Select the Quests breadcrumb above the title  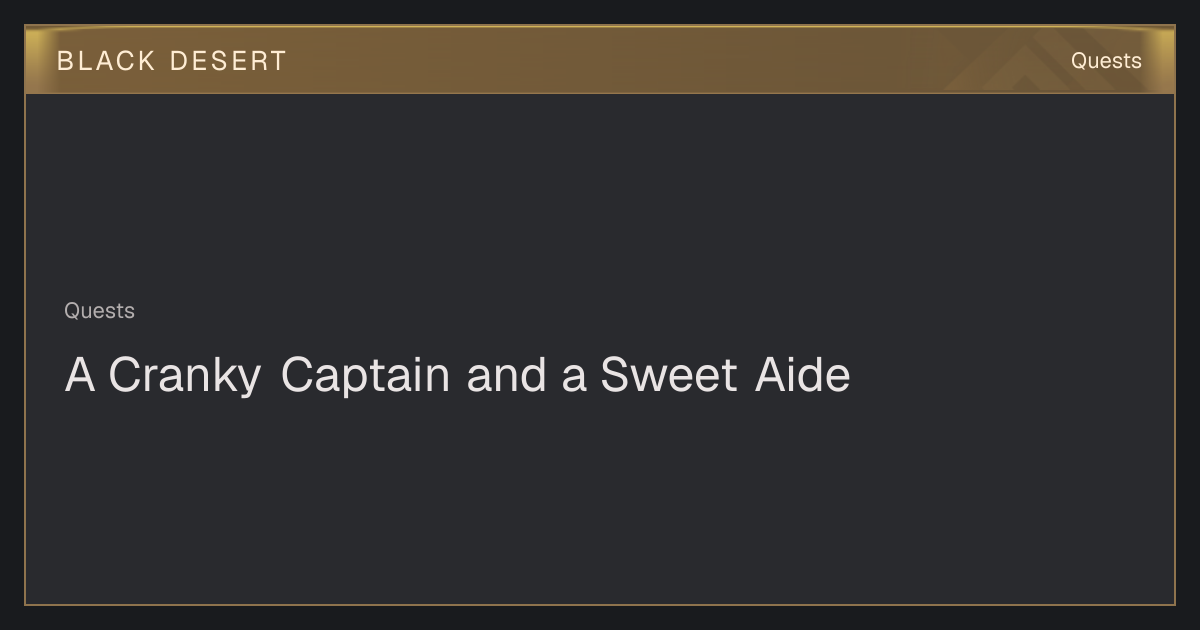99,311
